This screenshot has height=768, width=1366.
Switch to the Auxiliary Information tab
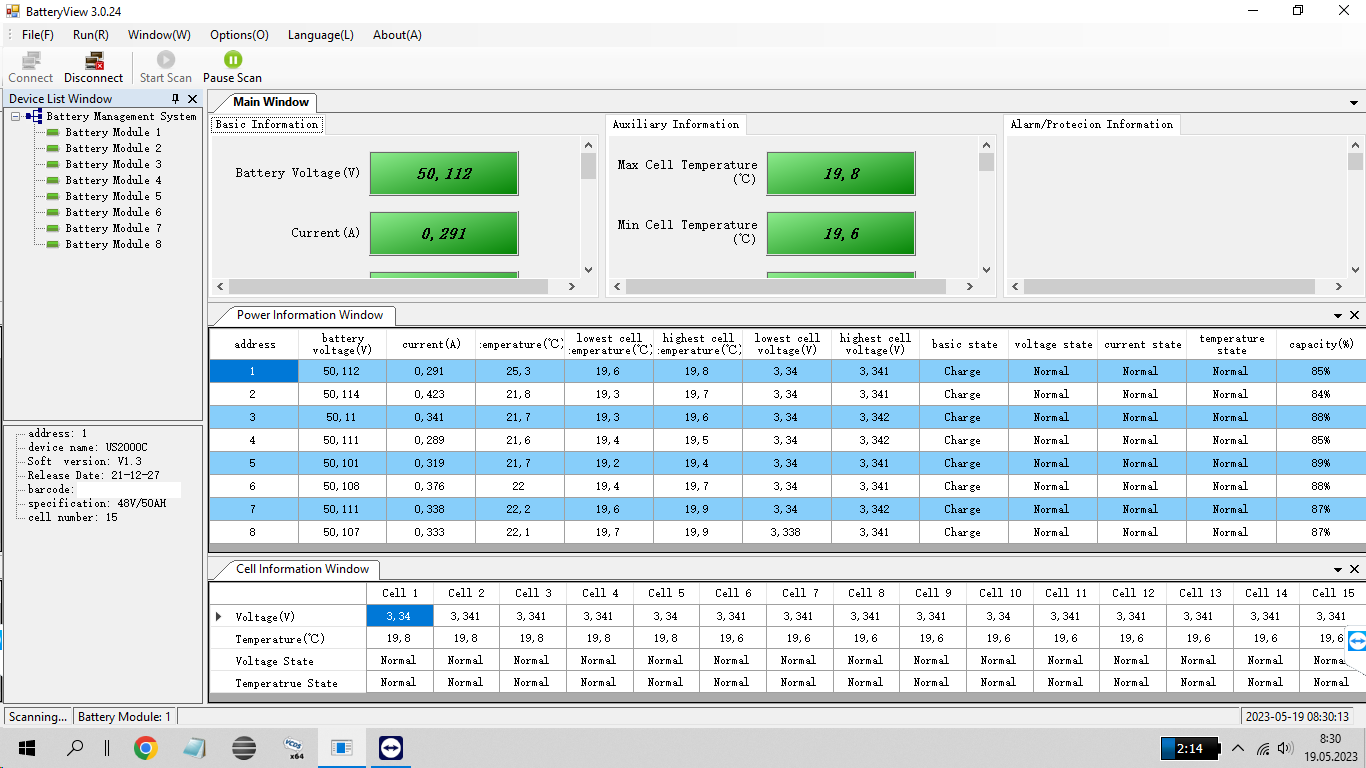click(x=676, y=125)
